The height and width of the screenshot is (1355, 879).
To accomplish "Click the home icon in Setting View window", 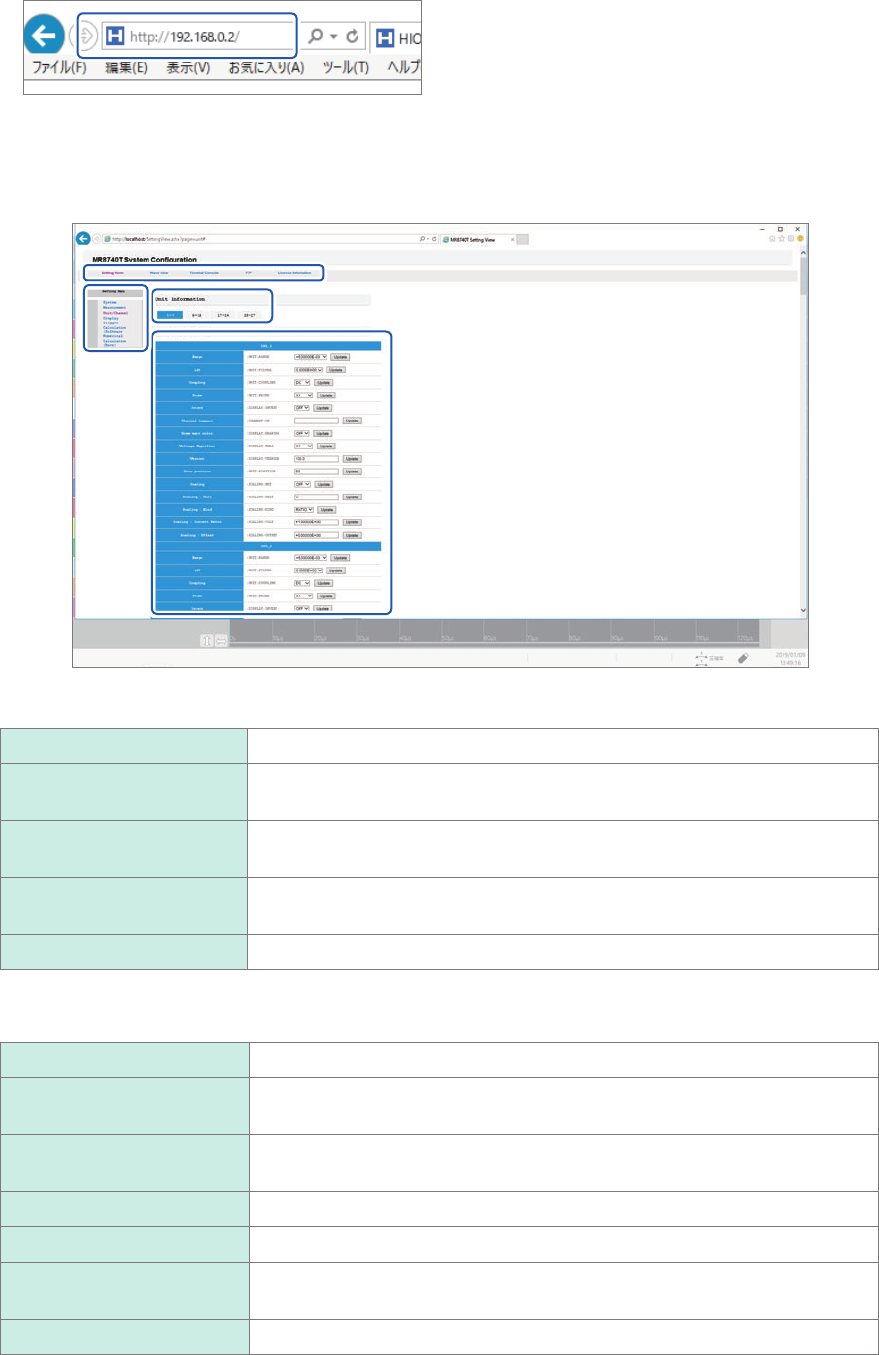I will pos(772,239).
